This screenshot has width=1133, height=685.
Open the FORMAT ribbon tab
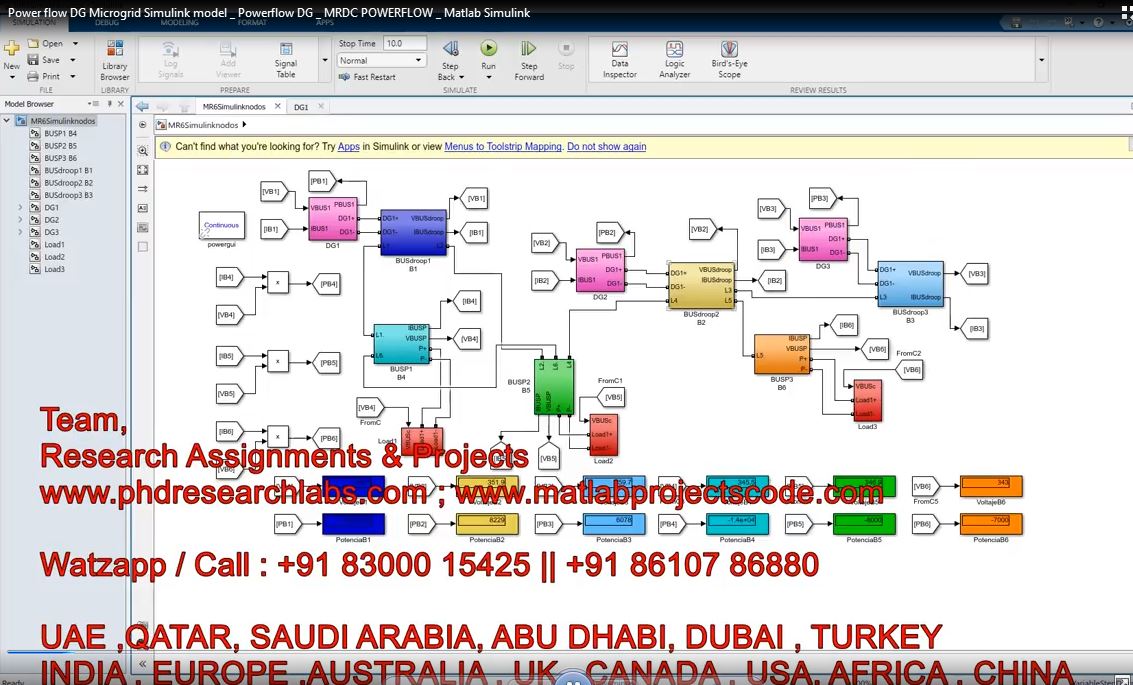click(x=252, y=22)
